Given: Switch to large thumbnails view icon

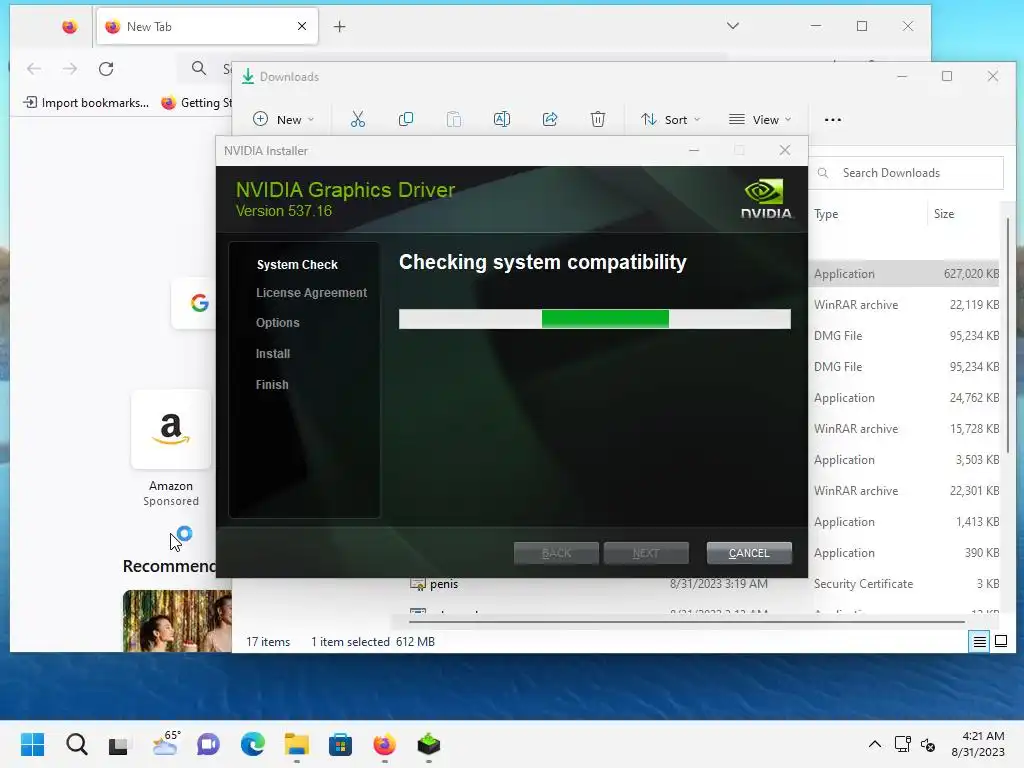Looking at the screenshot, I should pos(1000,642).
